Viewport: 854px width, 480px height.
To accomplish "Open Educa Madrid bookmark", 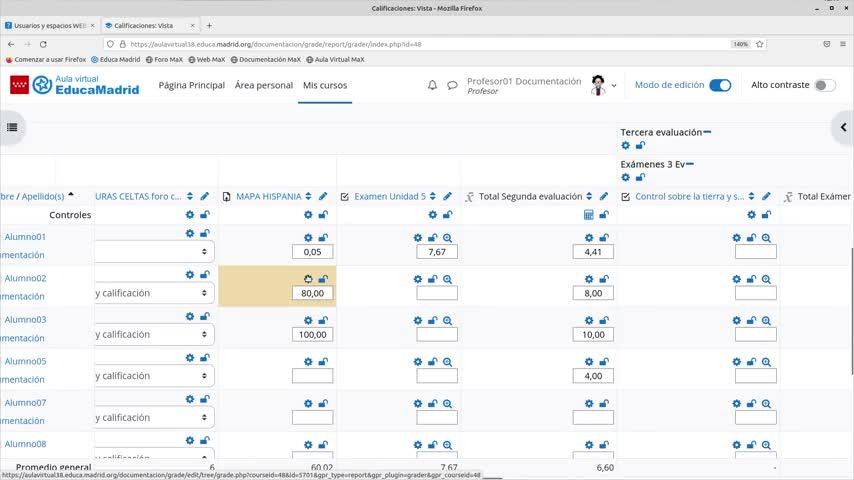I will 115,59.
